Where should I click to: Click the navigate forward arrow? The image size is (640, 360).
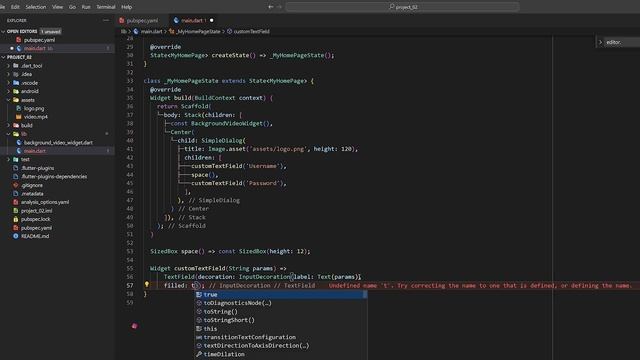click(x=280, y=7)
